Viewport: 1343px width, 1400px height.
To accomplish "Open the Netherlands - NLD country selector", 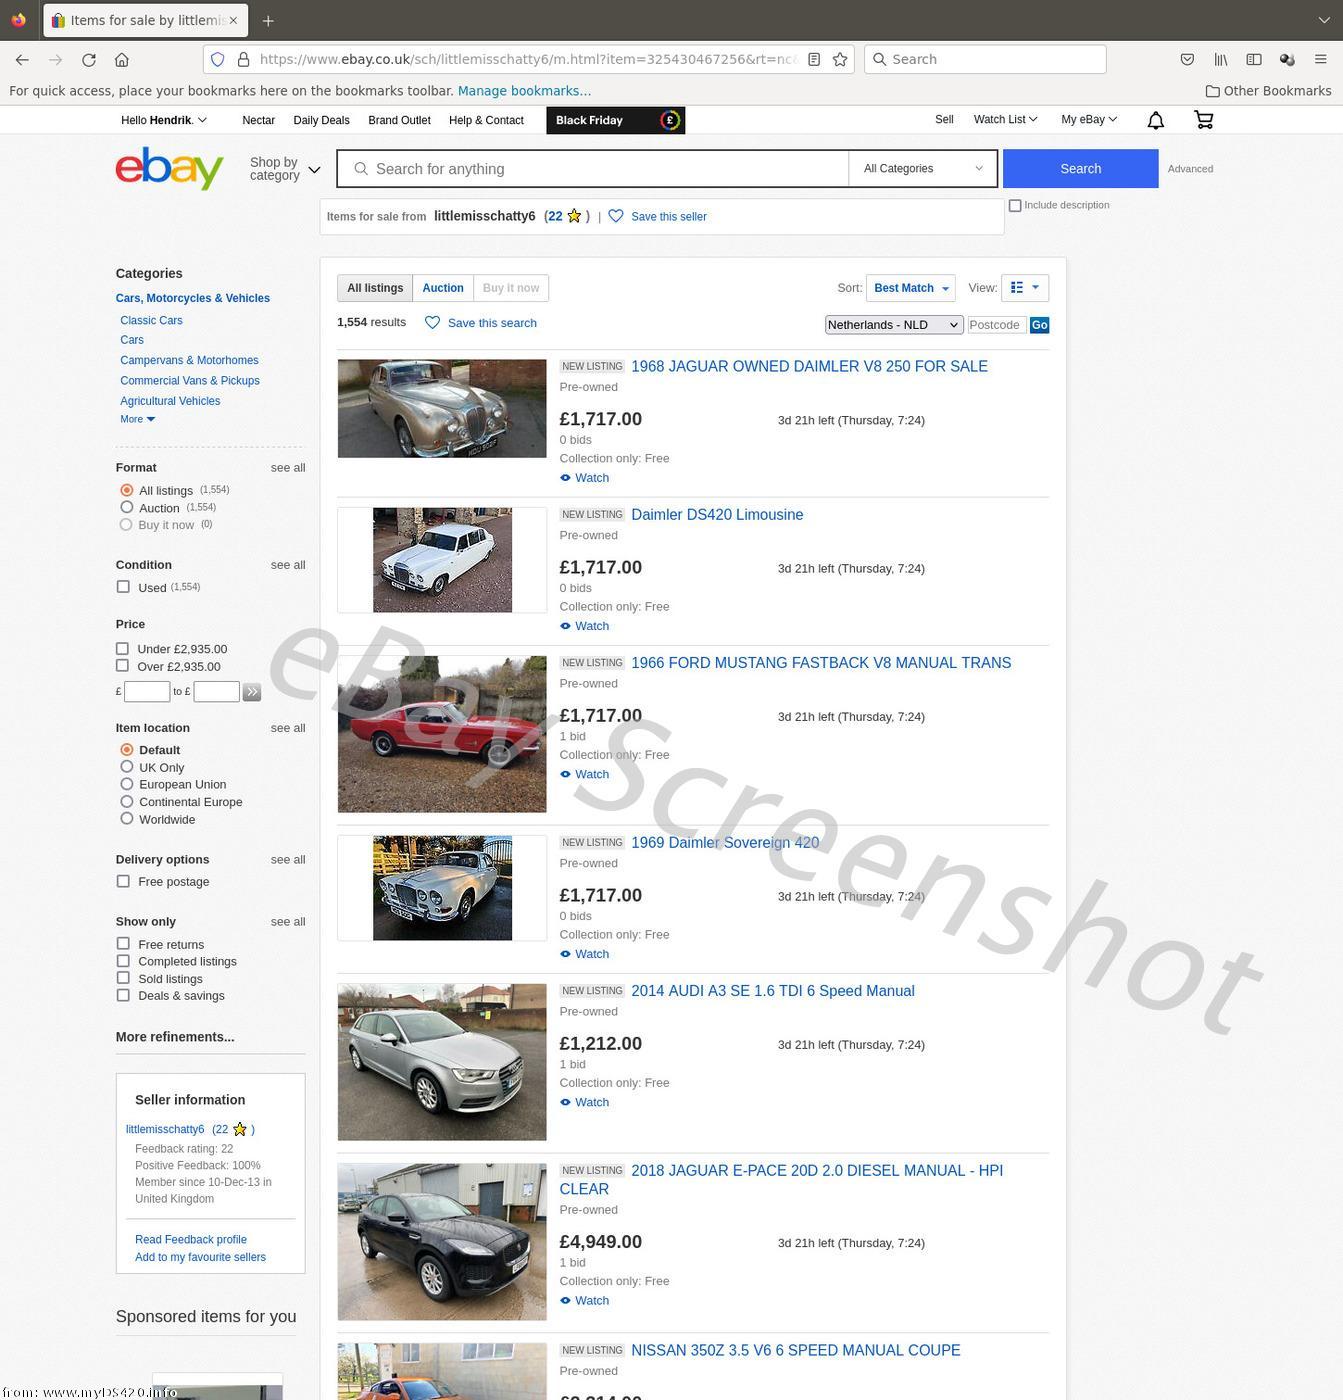I will tap(893, 325).
